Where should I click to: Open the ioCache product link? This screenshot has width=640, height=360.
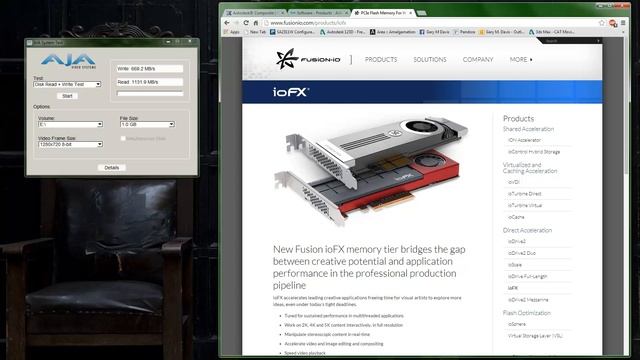(x=516, y=217)
